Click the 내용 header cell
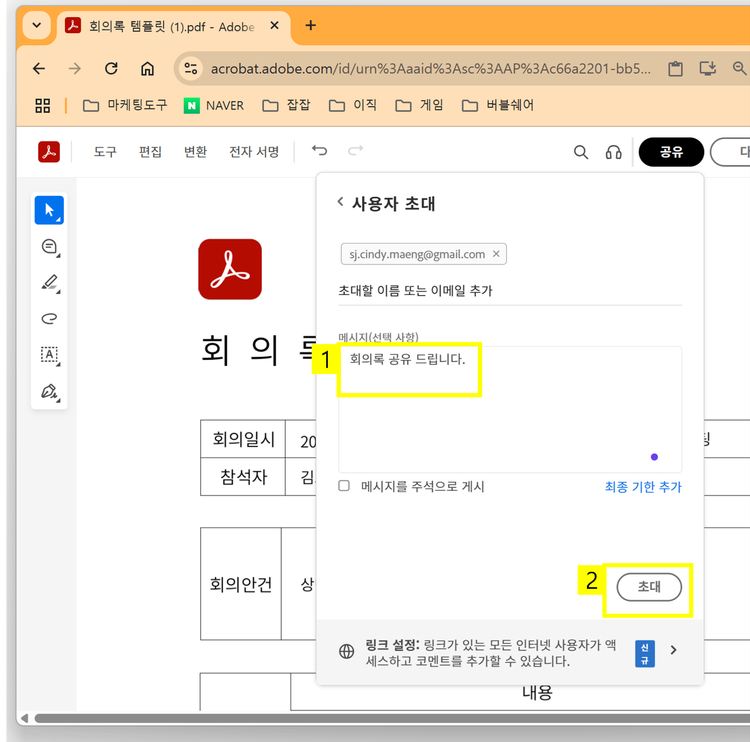Screen dimensions: 750x742 coord(537,692)
